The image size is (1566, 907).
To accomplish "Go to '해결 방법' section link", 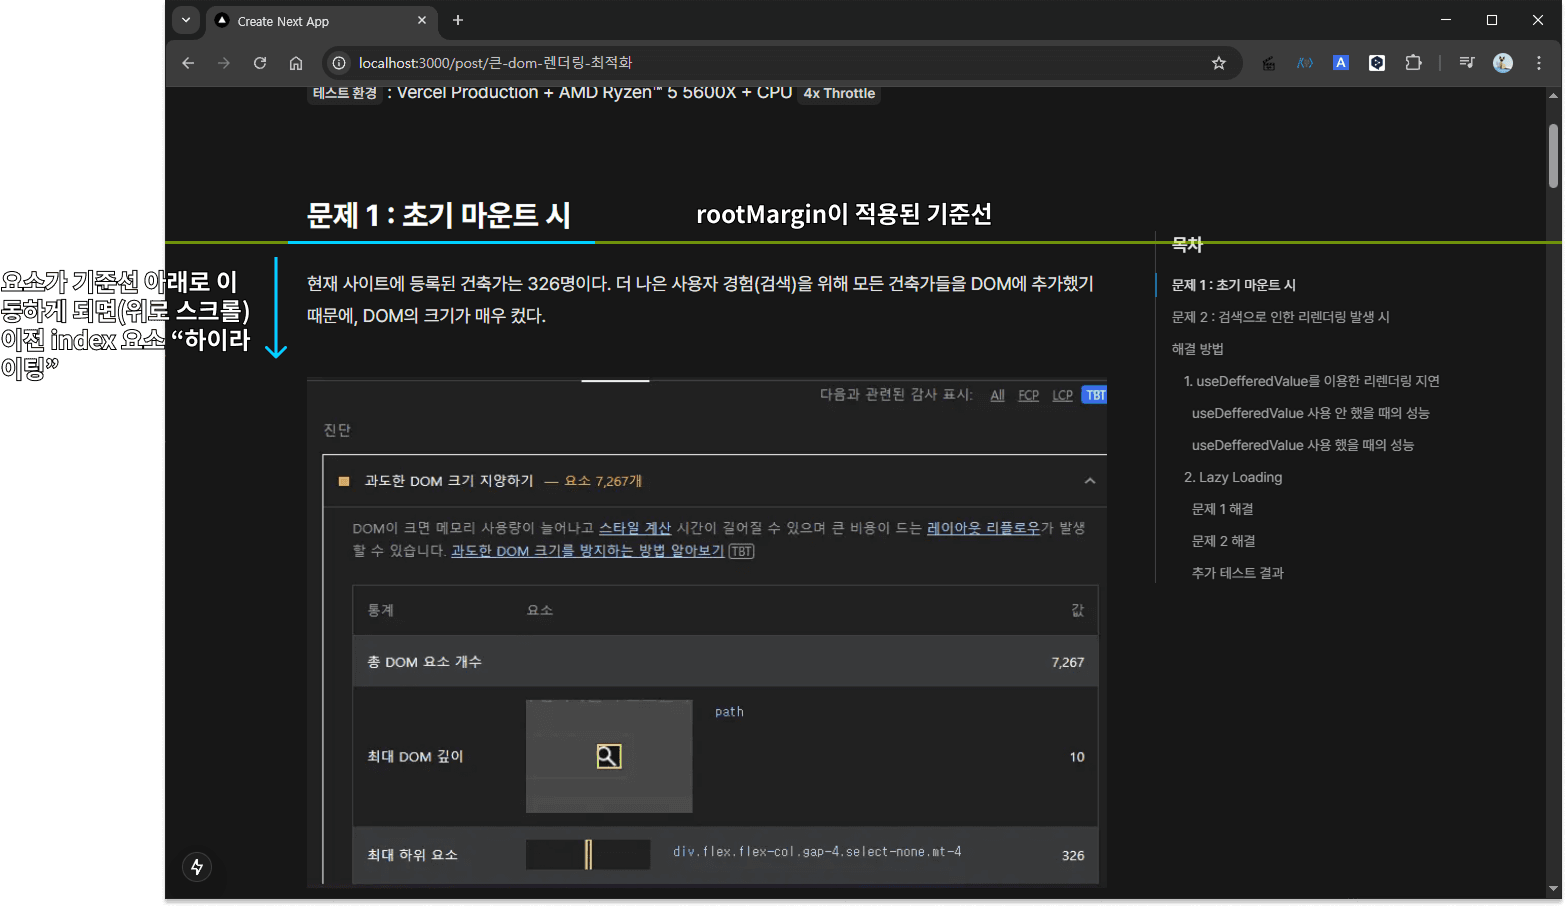I will coord(1197,349).
